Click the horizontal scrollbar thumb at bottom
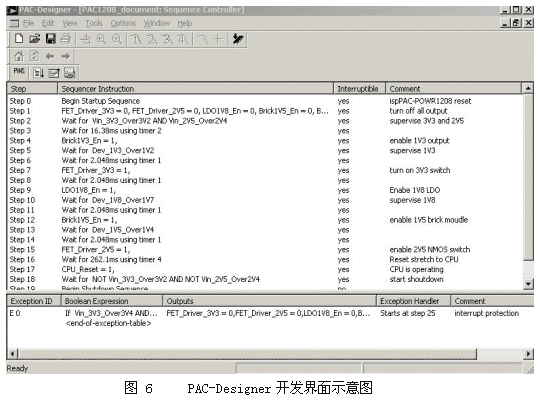 (247, 354)
